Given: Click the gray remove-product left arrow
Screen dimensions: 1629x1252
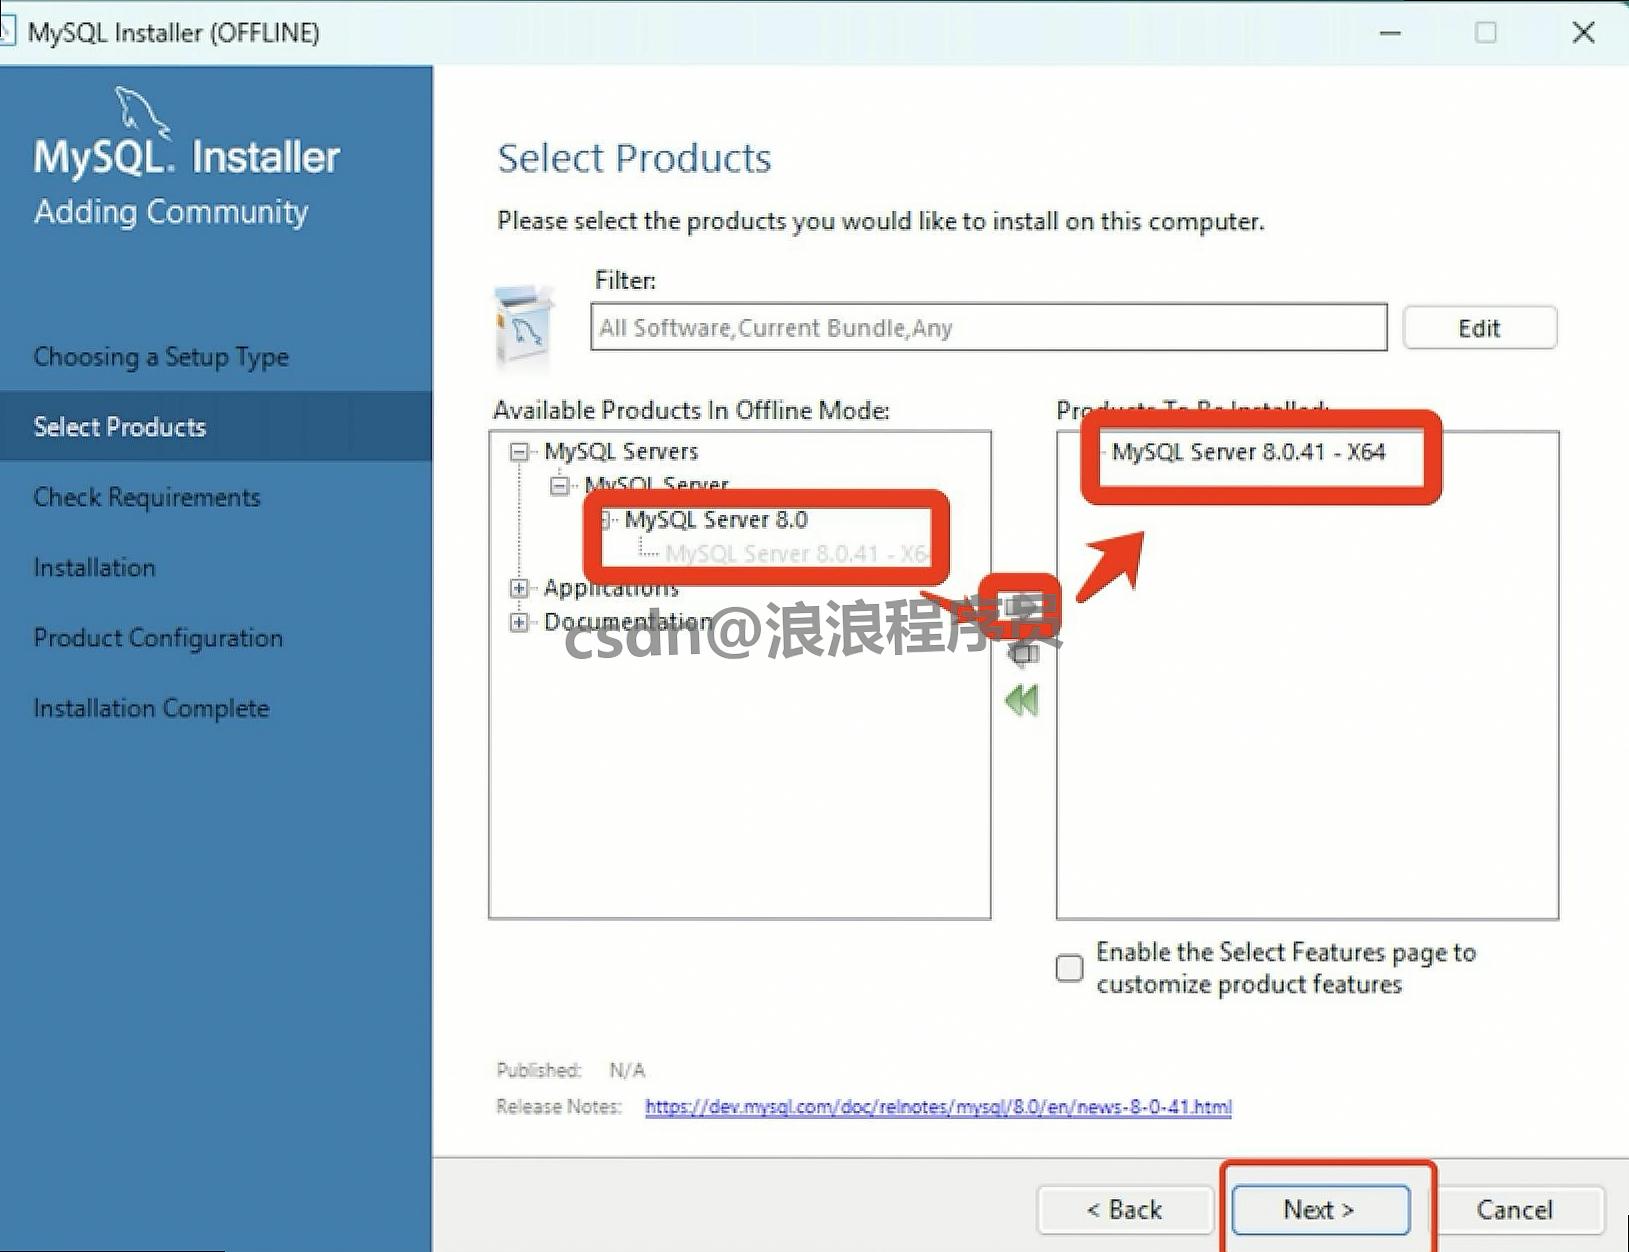Looking at the screenshot, I should [x=1022, y=655].
